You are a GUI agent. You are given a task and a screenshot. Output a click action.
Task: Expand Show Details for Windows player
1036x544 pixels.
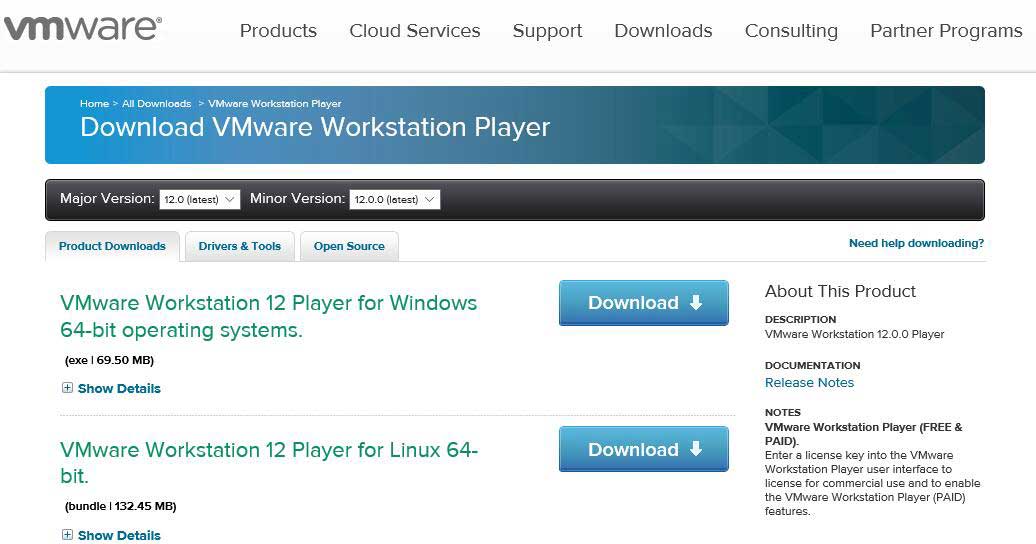point(119,388)
